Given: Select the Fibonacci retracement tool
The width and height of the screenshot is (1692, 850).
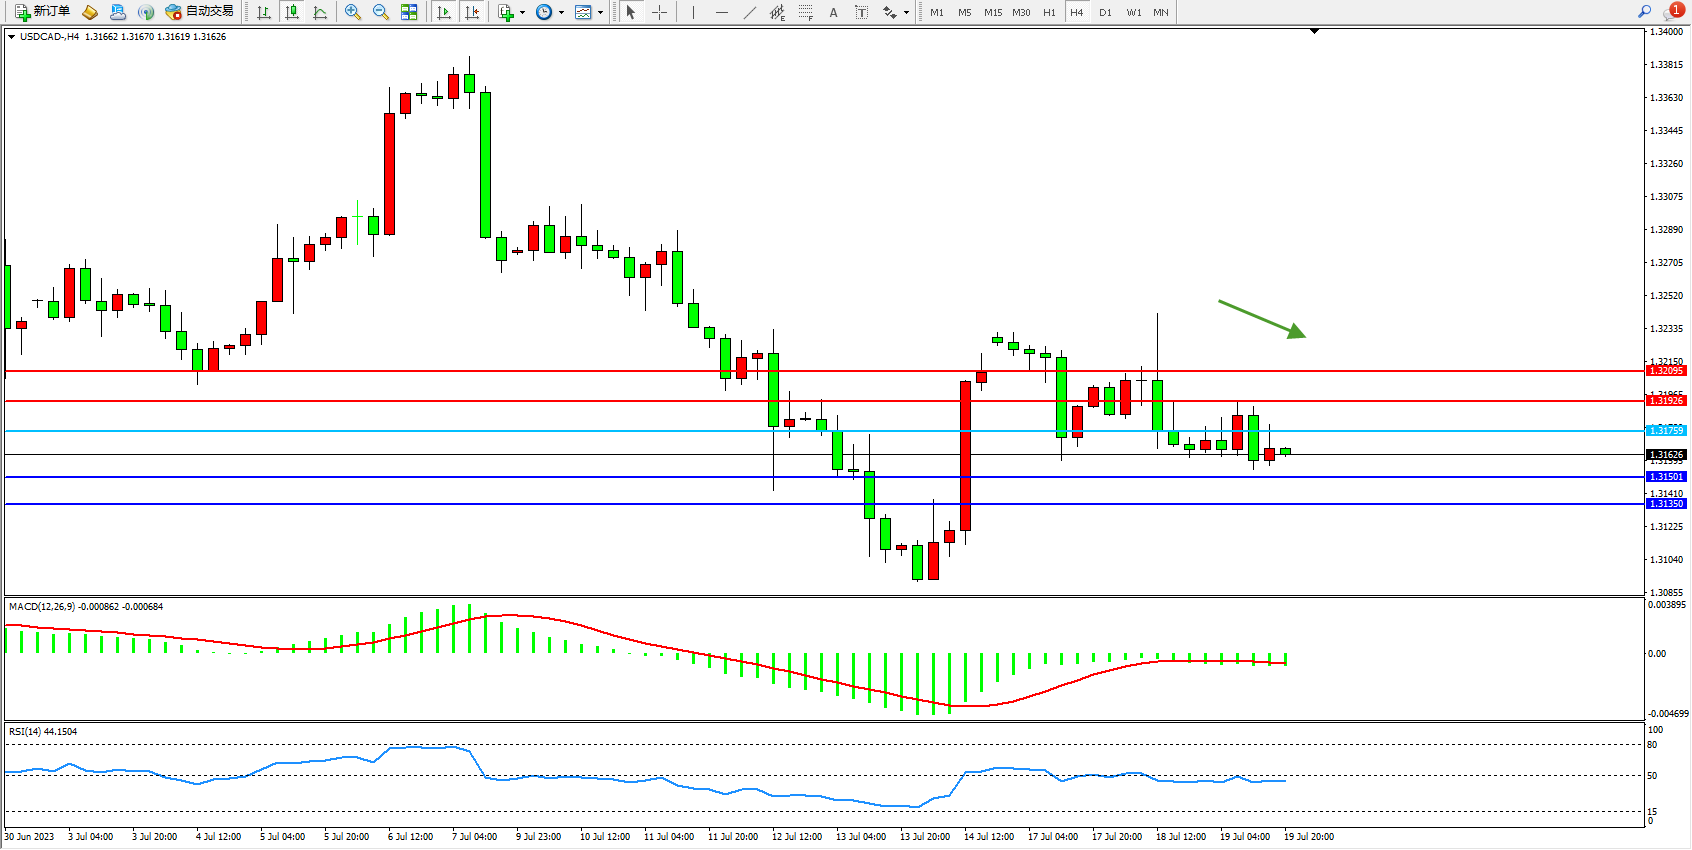Looking at the screenshot, I should pos(806,12).
